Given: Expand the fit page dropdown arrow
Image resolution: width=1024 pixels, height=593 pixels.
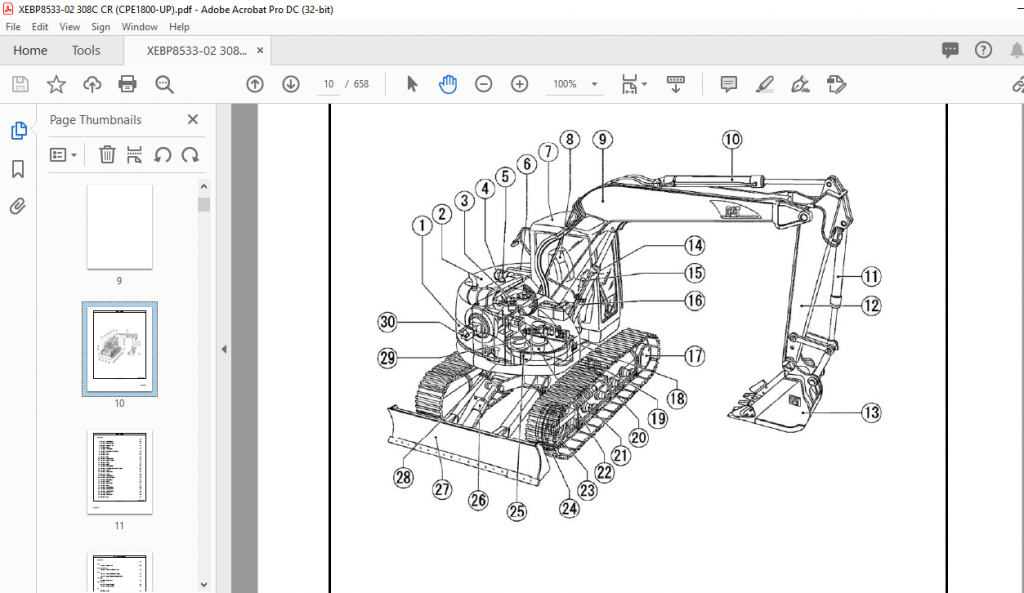Looking at the screenshot, I should pyautogui.click(x=645, y=84).
